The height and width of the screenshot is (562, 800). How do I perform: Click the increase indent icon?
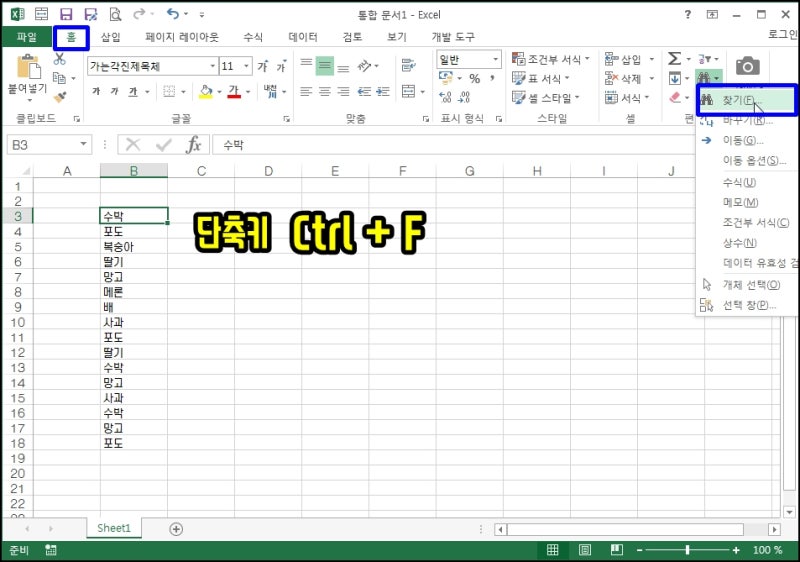click(x=383, y=92)
